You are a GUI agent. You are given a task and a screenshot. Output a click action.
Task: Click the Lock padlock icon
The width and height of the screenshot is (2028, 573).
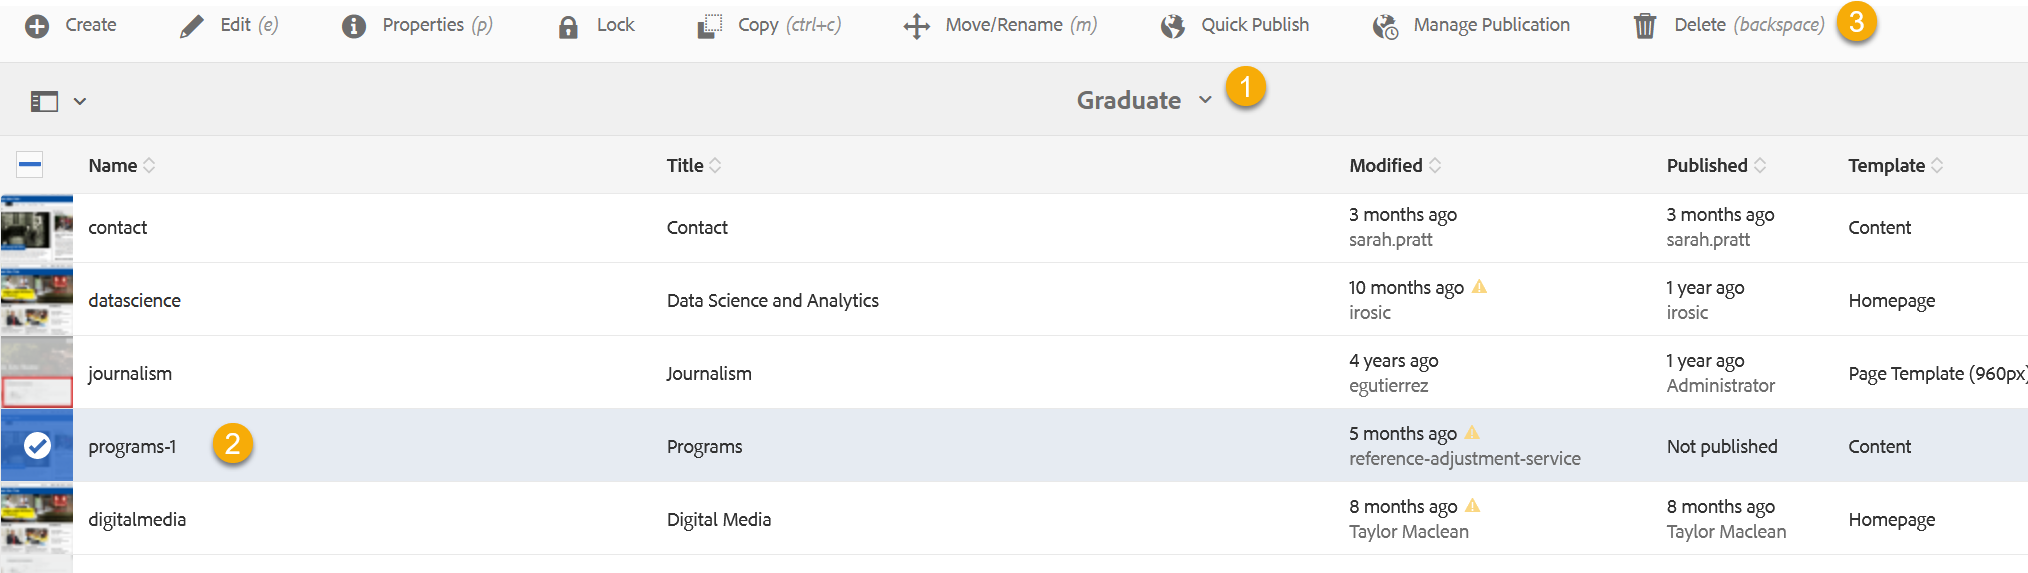[568, 26]
